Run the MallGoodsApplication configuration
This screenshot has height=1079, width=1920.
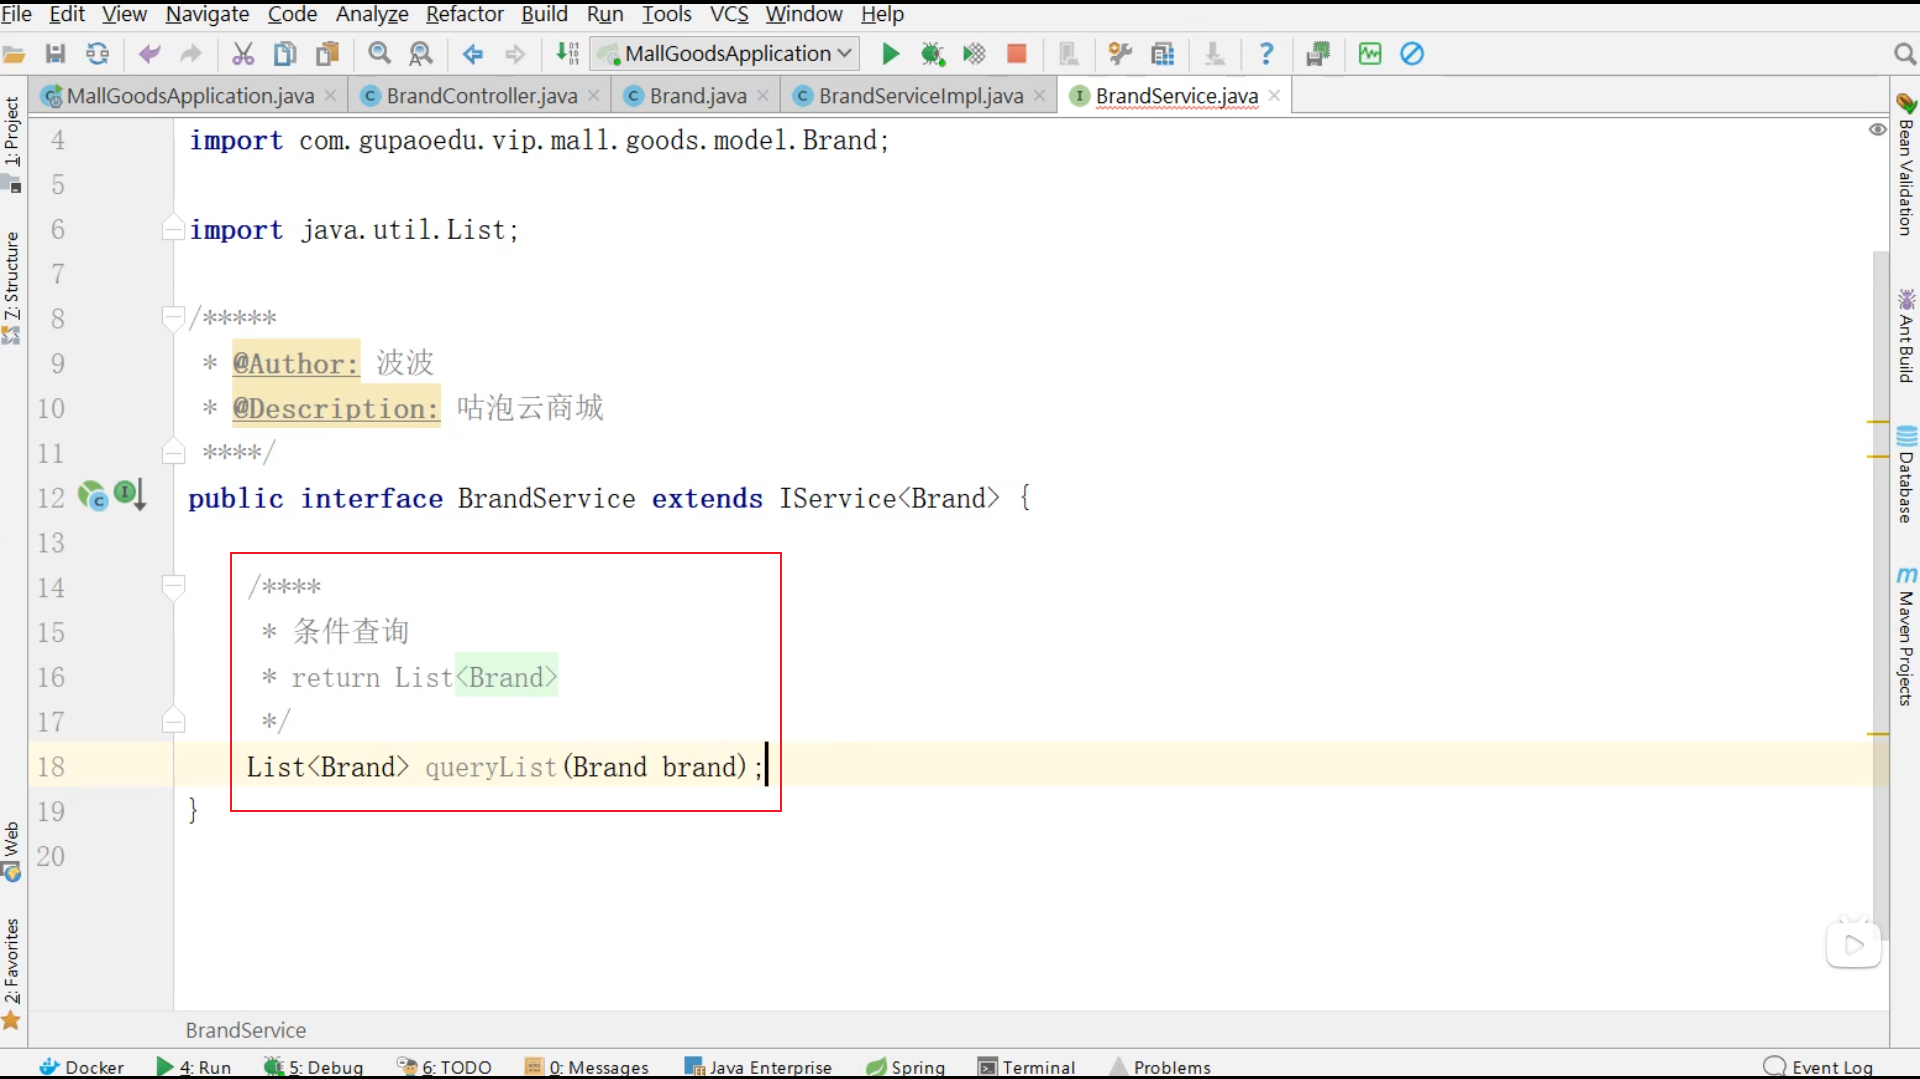point(890,54)
